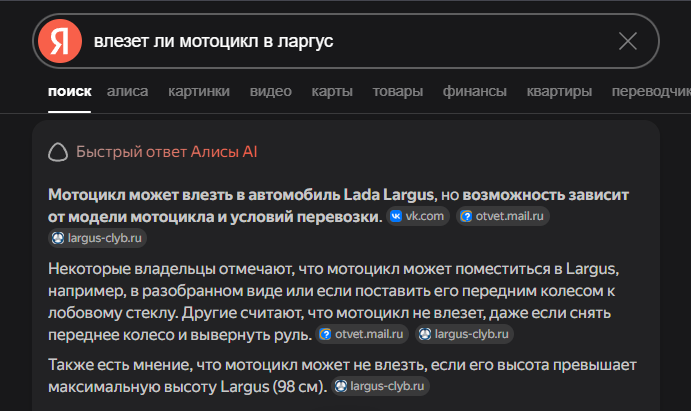Open largus-clyb.ru chip after "(98 см)"
The width and height of the screenshot is (691, 411).
pos(380,386)
